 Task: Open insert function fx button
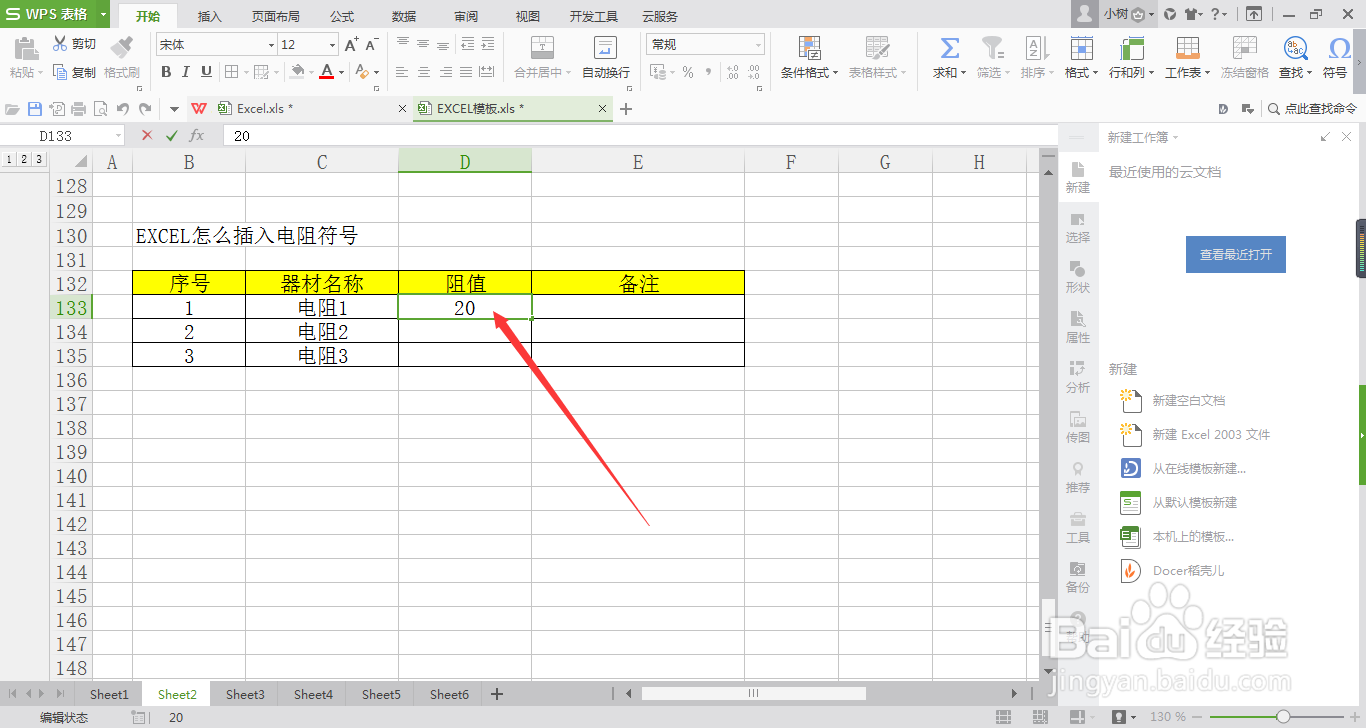[x=197, y=136]
